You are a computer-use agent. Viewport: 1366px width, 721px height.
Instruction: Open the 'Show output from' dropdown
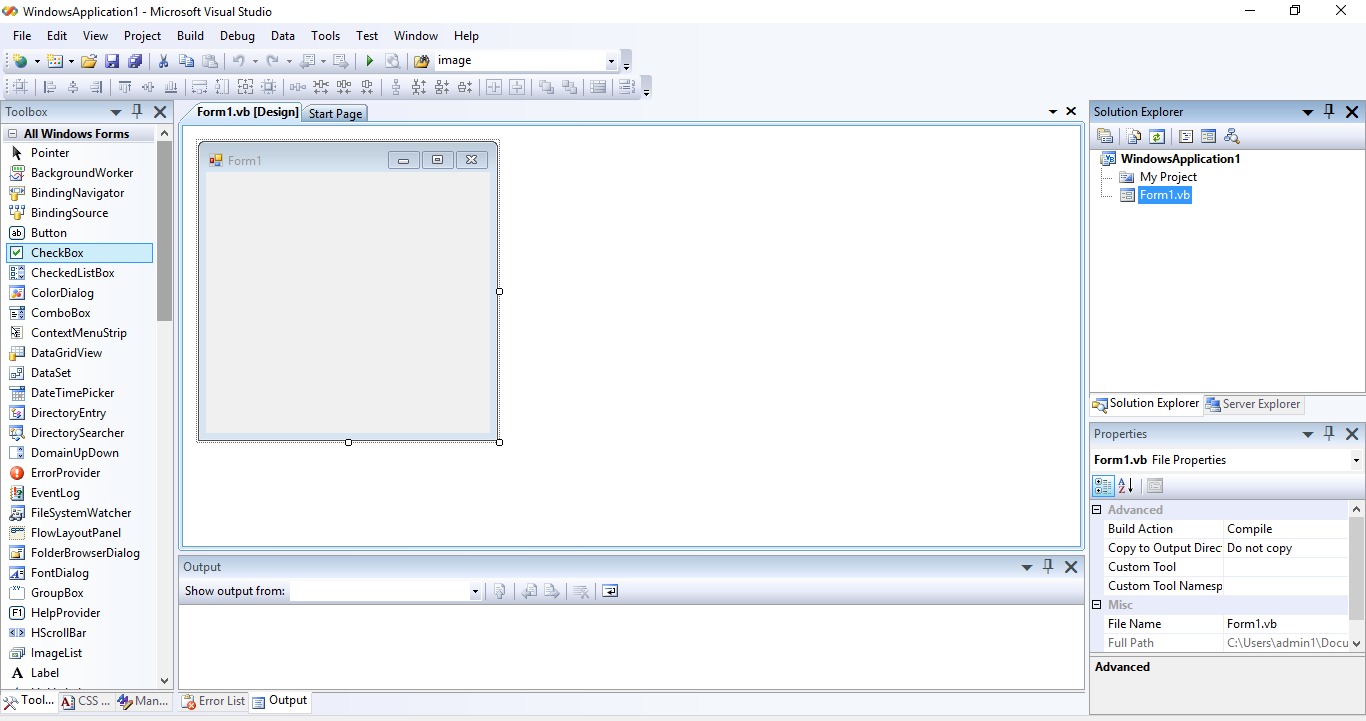click(475, 591)
